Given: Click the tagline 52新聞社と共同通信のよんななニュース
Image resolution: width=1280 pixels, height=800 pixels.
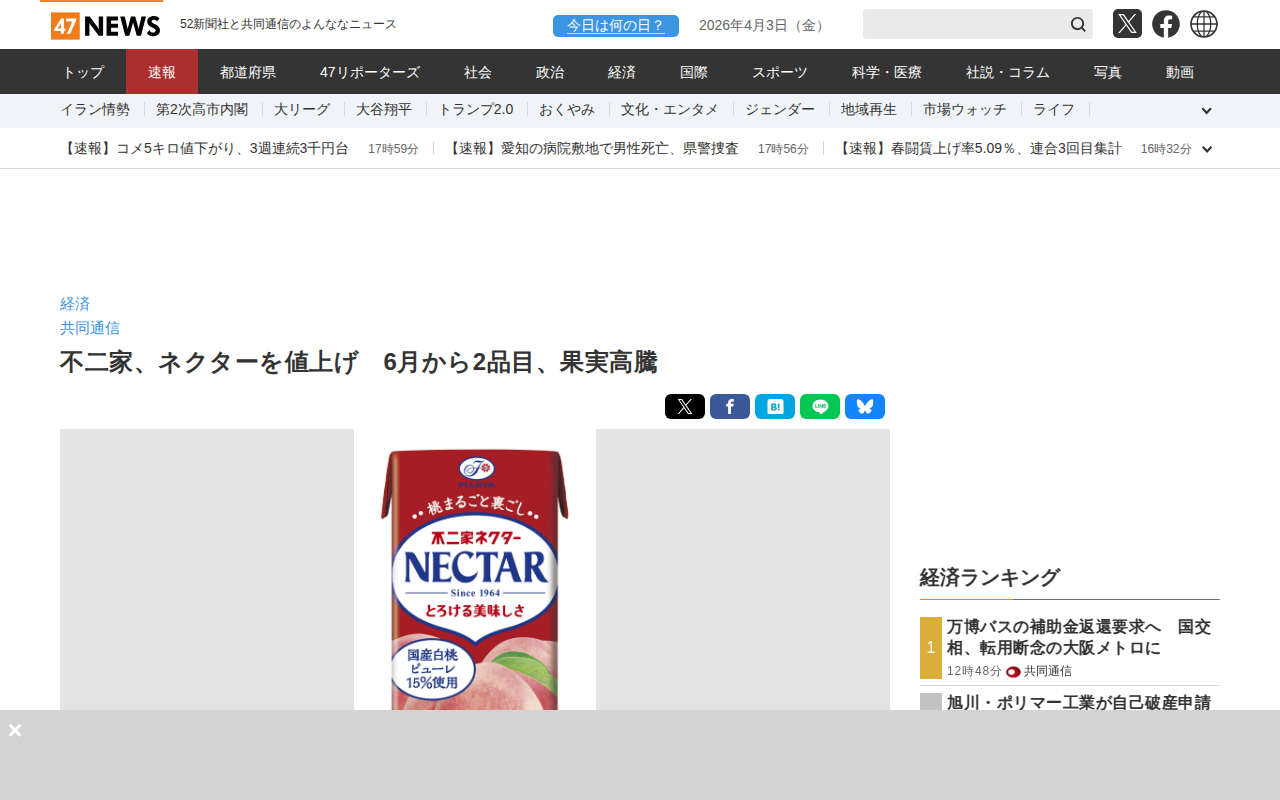Looking at the screenshot, I should click(x=288, y=24).
